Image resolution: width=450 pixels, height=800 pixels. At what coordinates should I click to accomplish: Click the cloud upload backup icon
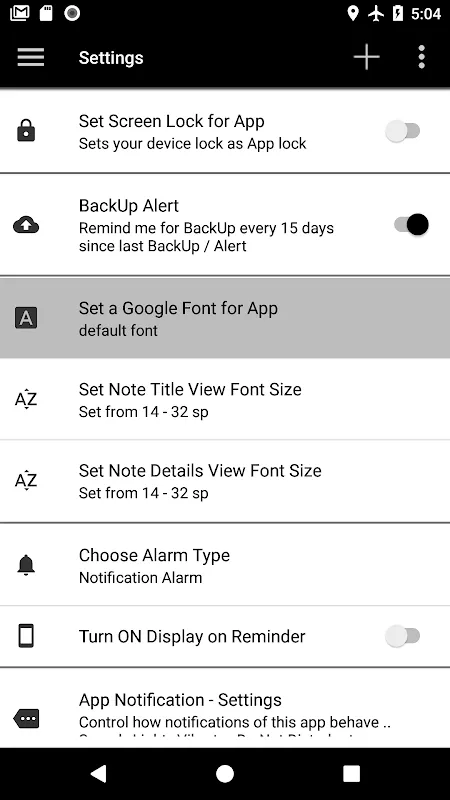[26, 225]
